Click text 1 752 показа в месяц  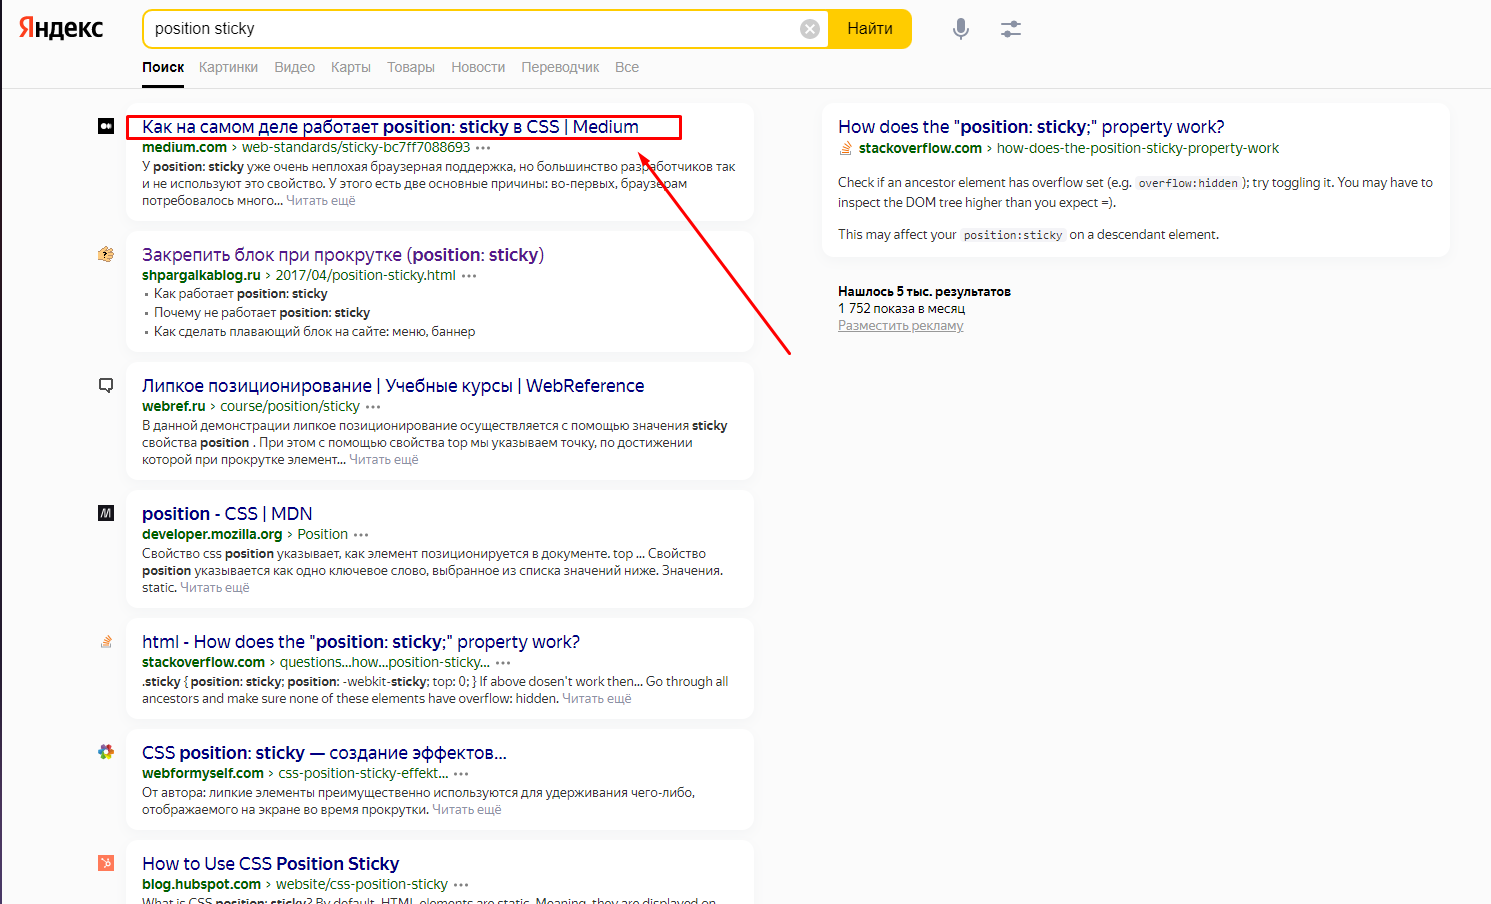point(901,309)
